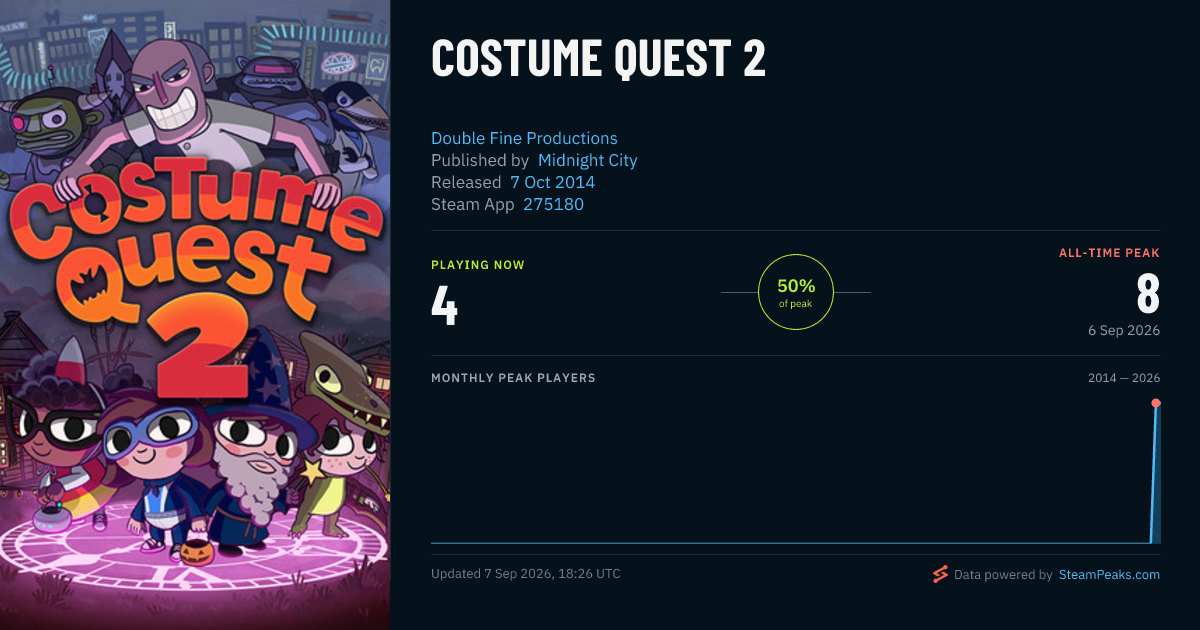Open the SteamPeaks.com link
This screenshot has height=630, width=1200.
coord(1109,575)
